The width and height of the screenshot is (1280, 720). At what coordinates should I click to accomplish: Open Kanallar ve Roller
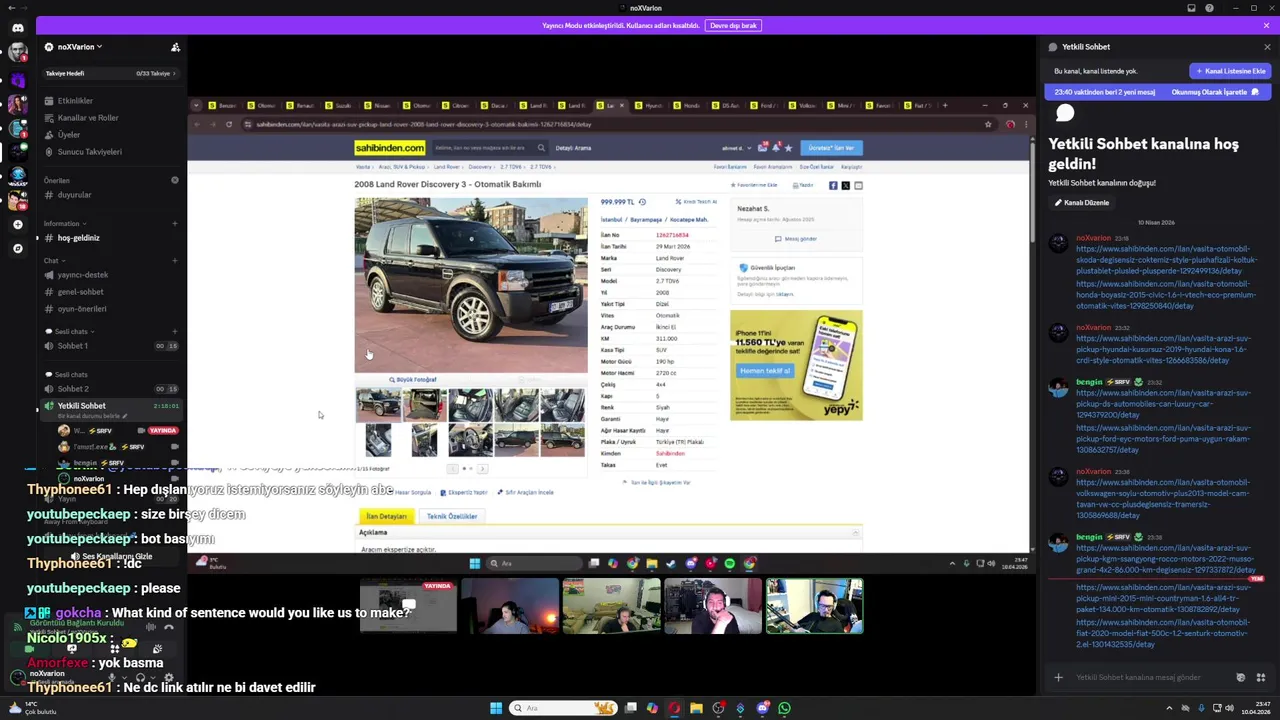tap(110, 118)
